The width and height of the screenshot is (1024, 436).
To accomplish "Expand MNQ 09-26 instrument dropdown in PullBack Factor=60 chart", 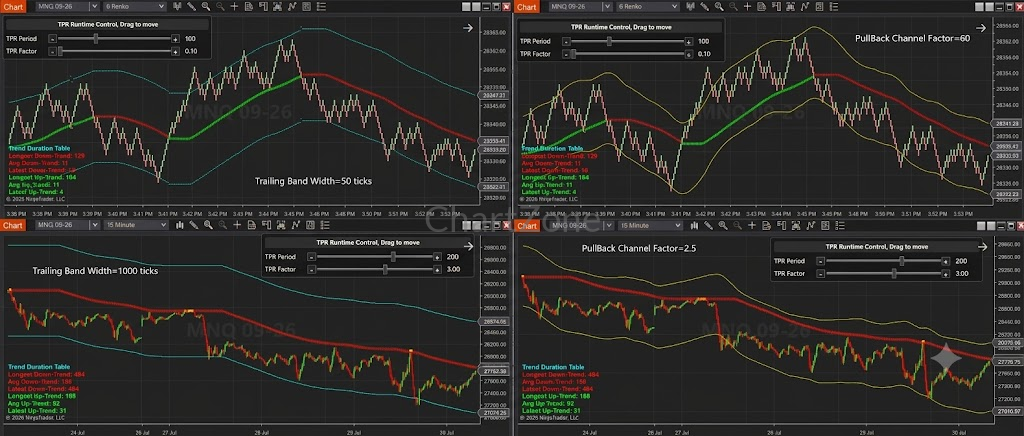I will click(x=607, y=7).
